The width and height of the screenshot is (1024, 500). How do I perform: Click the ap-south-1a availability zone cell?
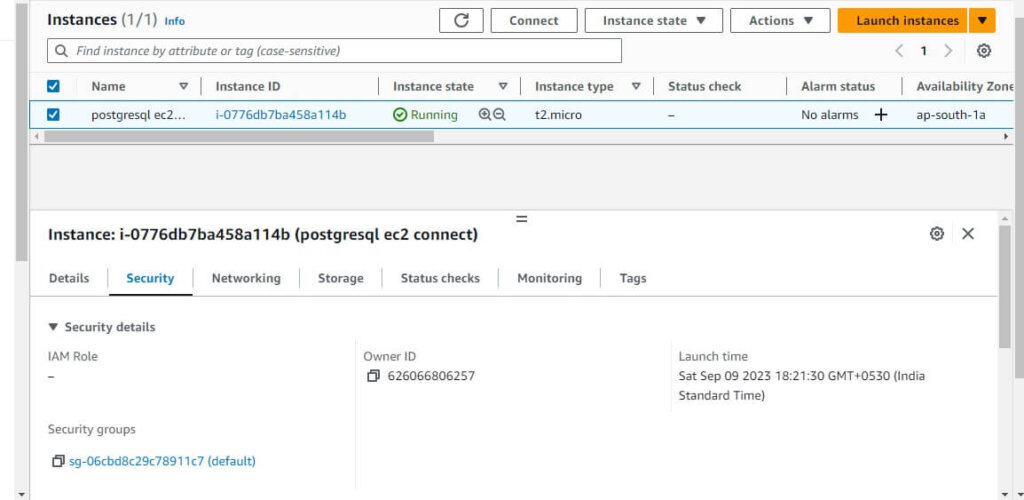950,115
